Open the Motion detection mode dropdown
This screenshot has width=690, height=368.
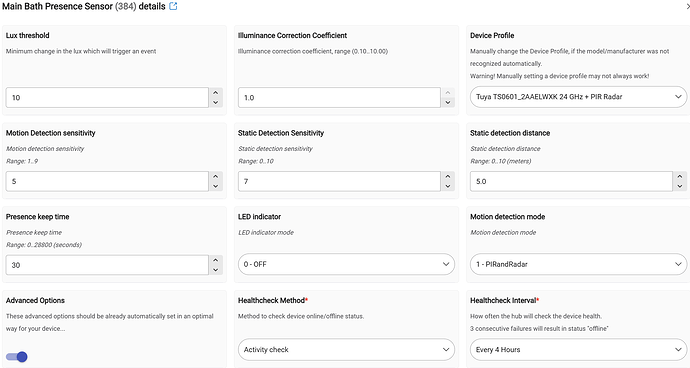[578, 264]
